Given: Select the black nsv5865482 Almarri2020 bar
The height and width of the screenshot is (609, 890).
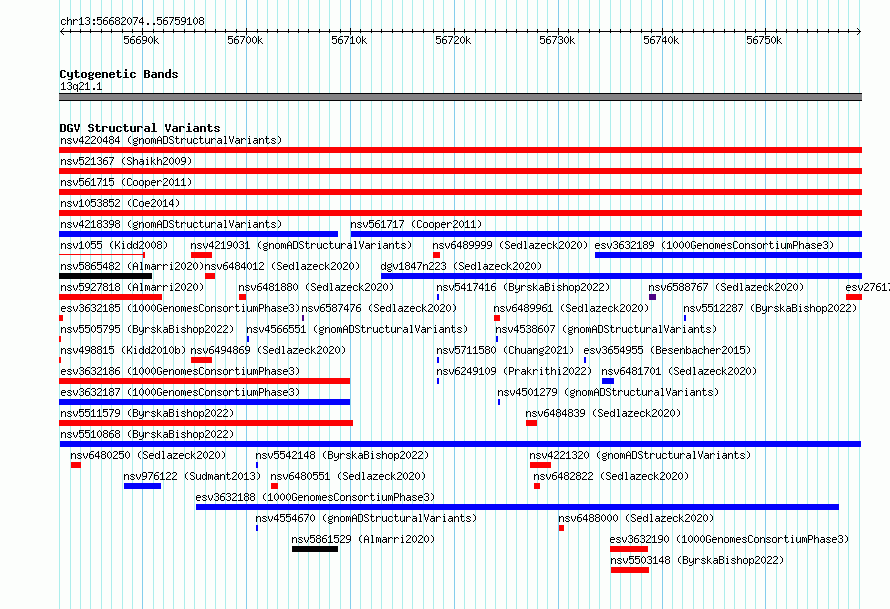Looking at the screenshot, I should coord(106,276).
